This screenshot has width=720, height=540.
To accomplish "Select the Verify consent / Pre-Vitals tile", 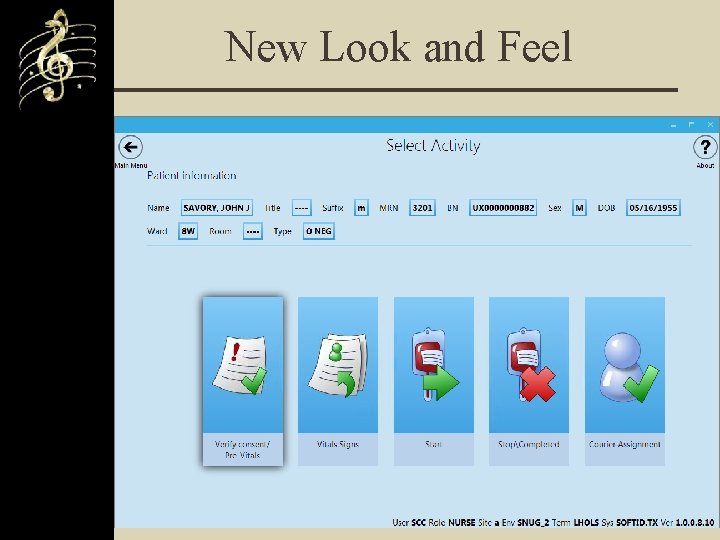I will tap(243, 381).
